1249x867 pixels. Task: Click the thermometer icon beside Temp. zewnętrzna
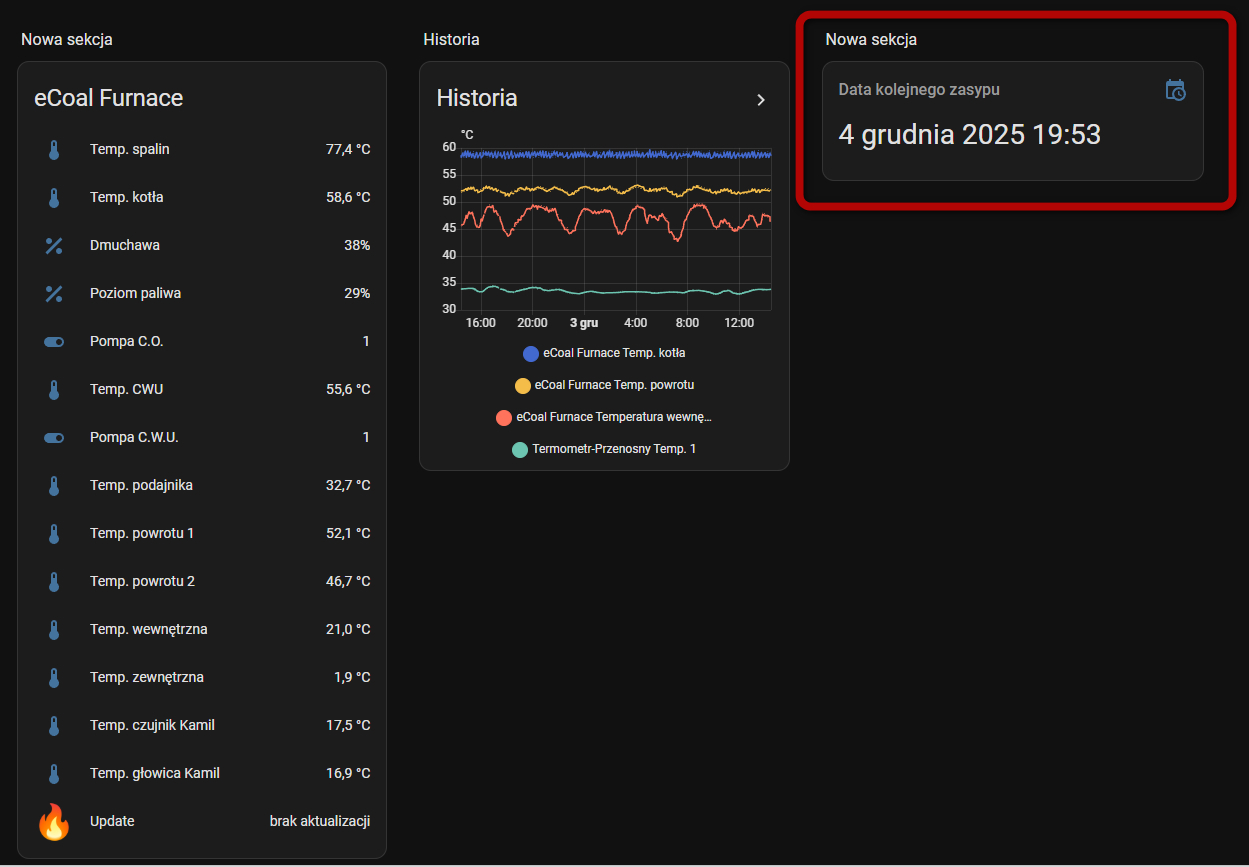[54, 678]
